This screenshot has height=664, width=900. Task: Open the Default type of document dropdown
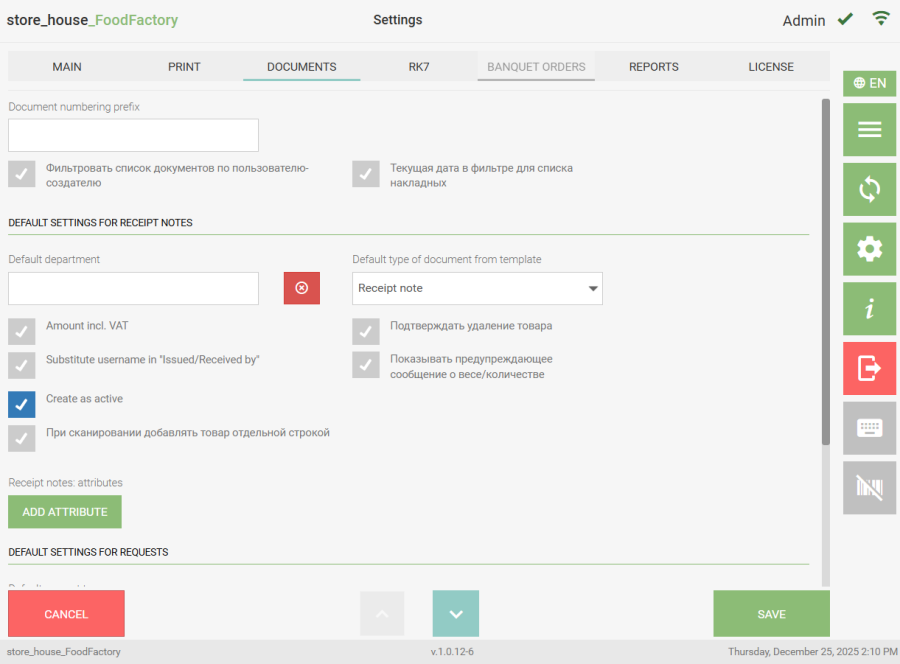click(x=477, y=288)
